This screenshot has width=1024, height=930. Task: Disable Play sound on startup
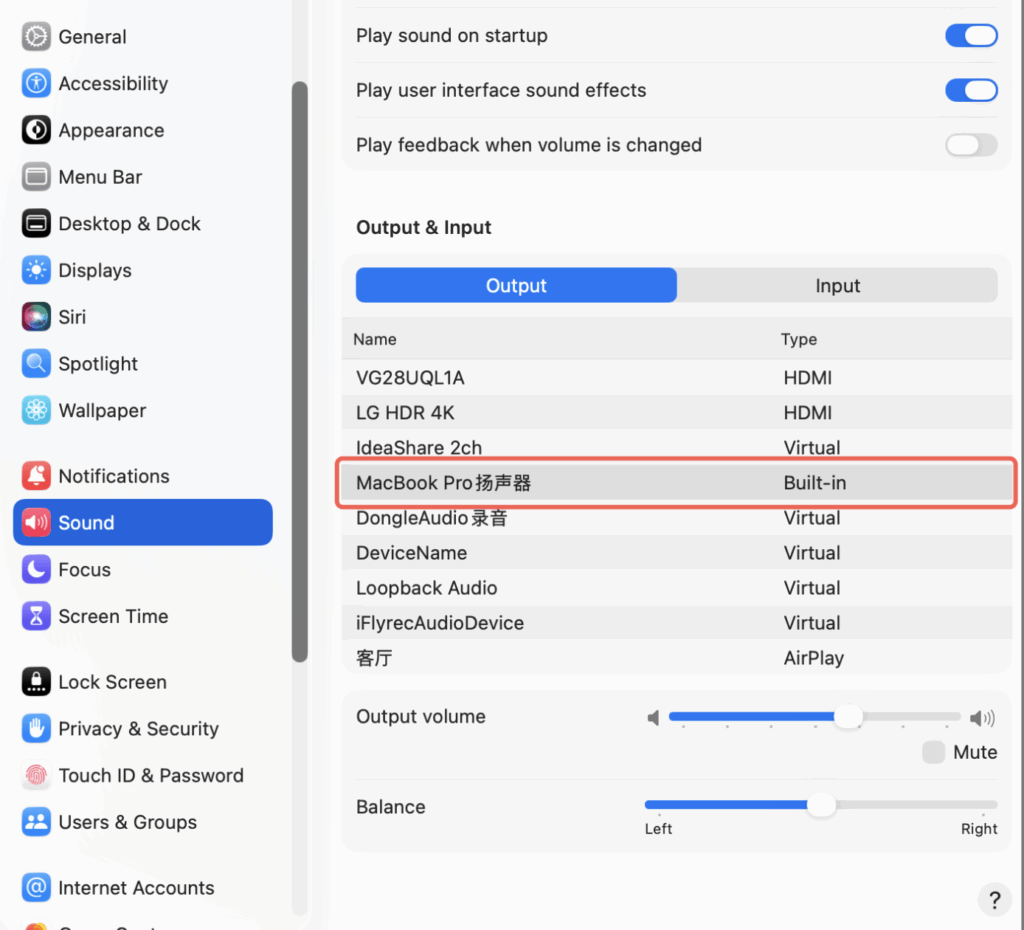[x=971, y=36]
